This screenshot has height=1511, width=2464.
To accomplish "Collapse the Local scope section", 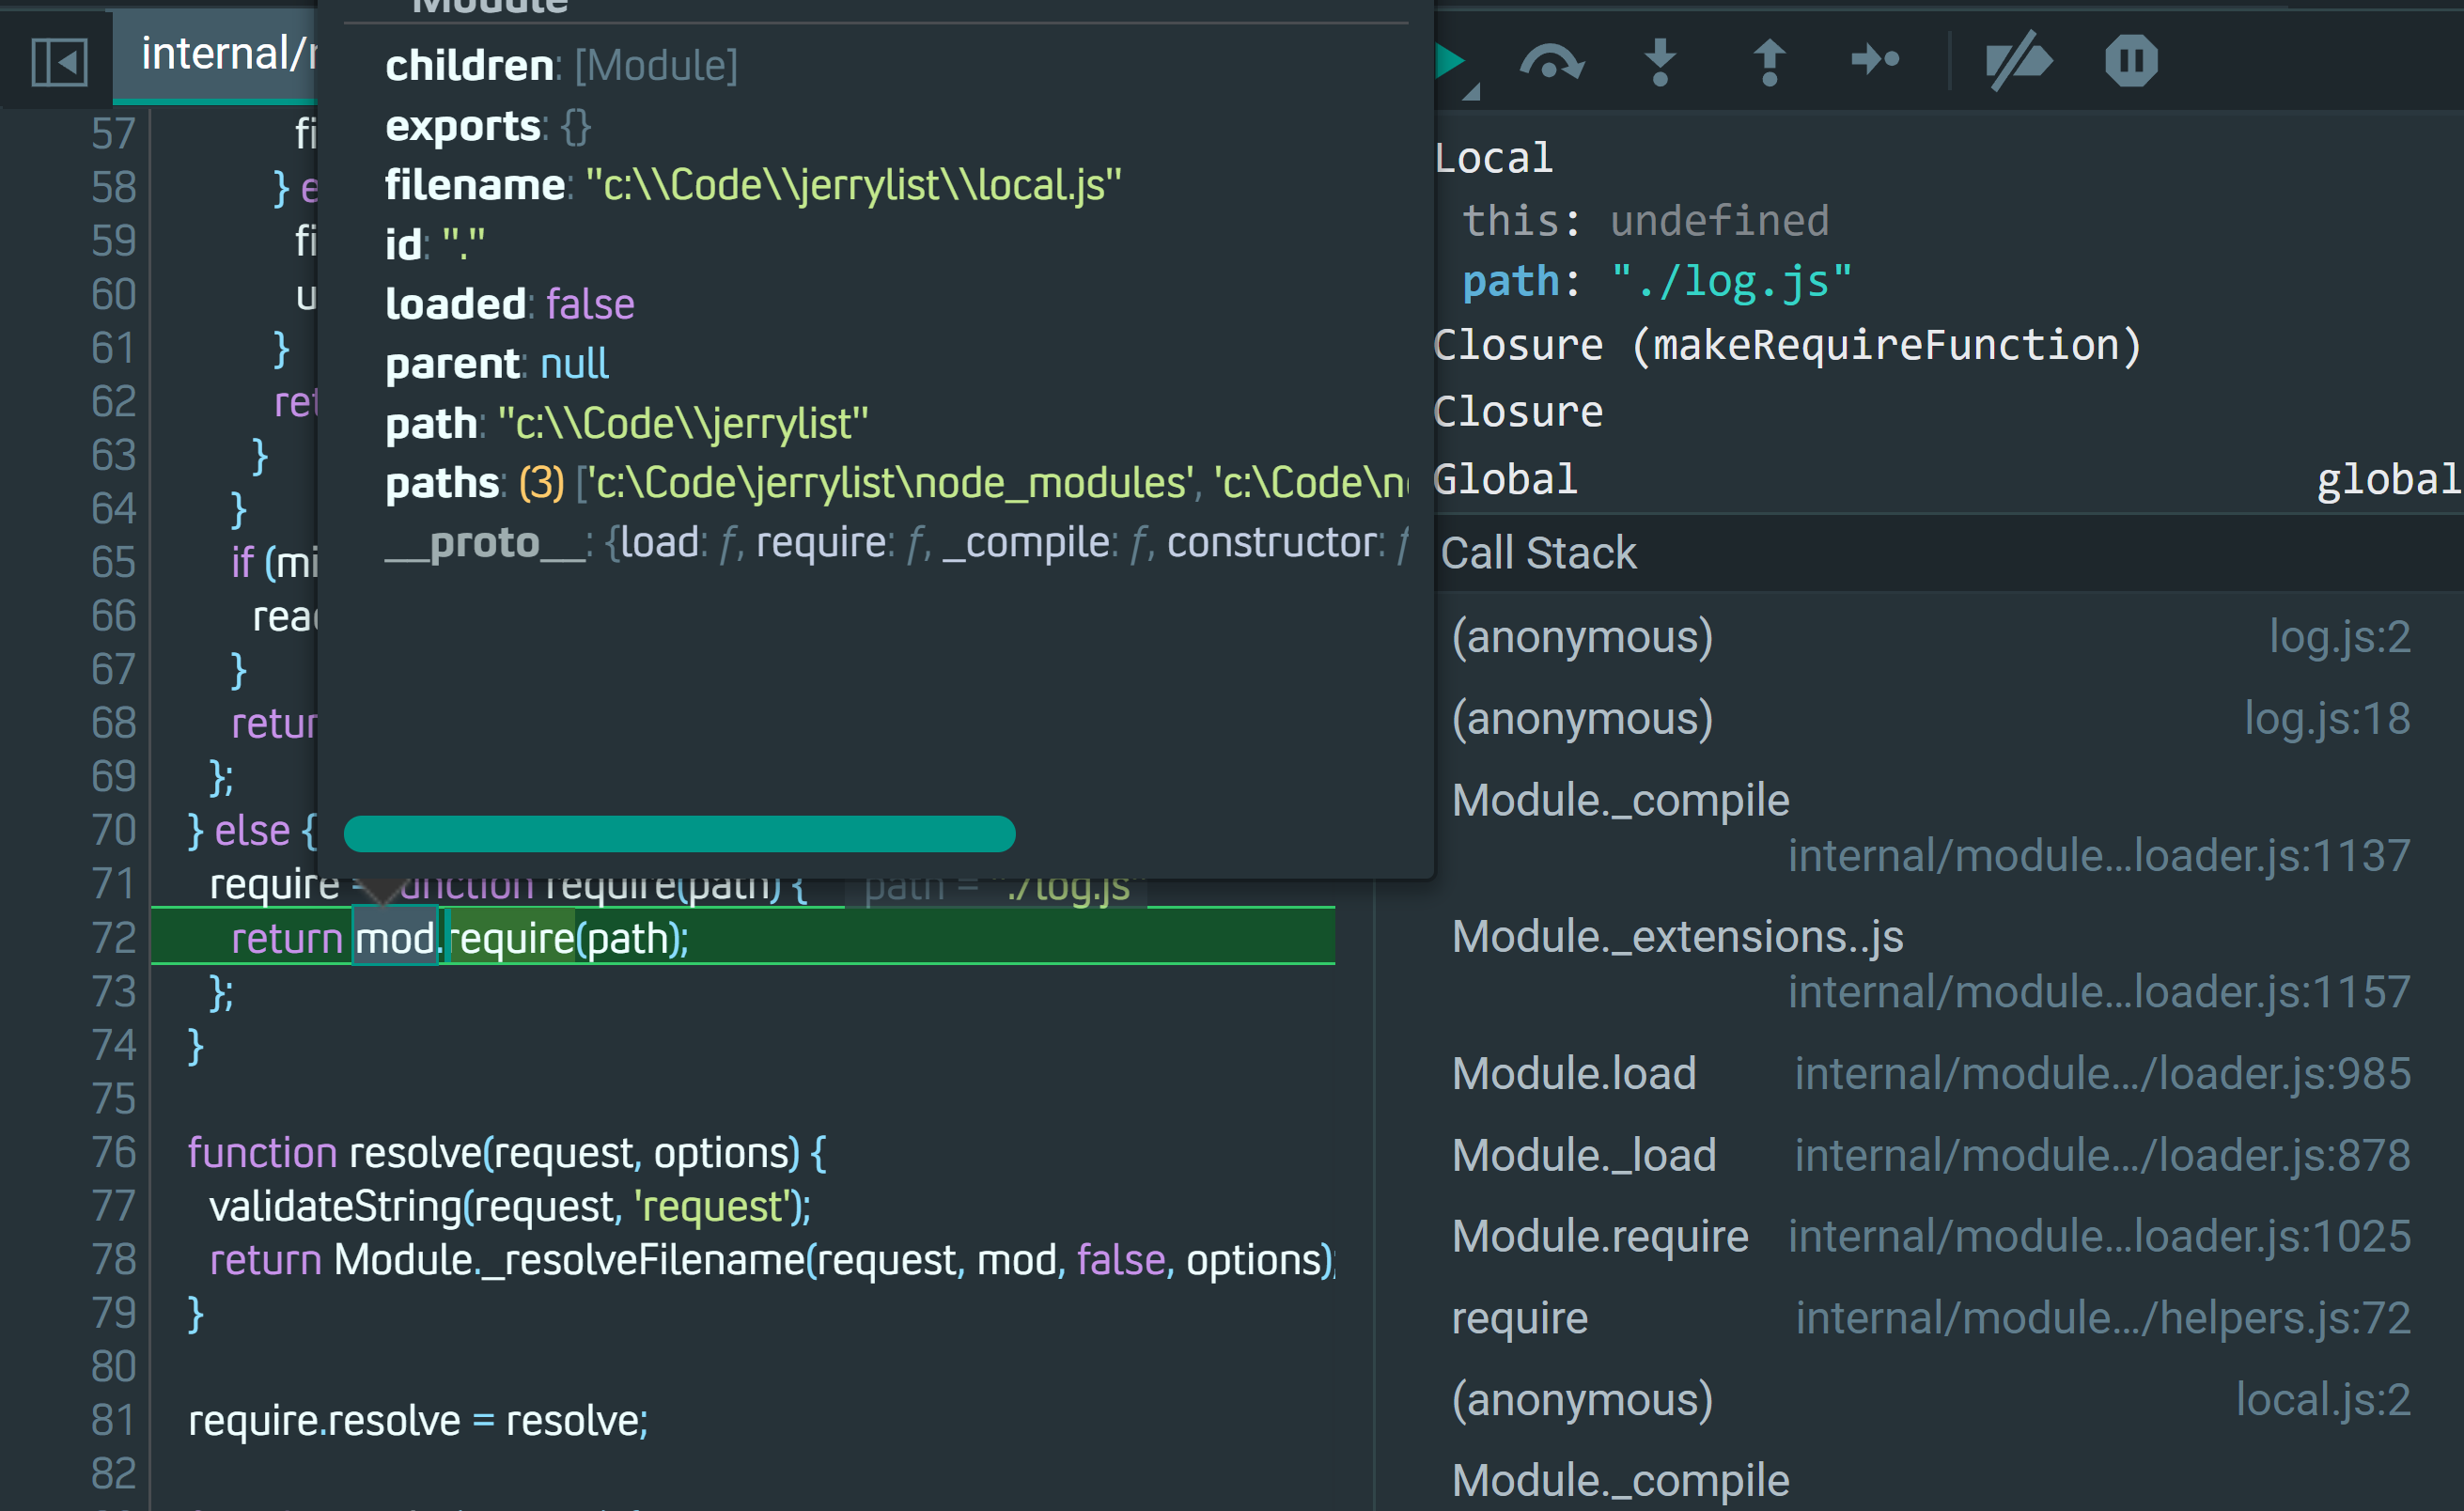I will pyautogui.click(x=1494, y=158).
